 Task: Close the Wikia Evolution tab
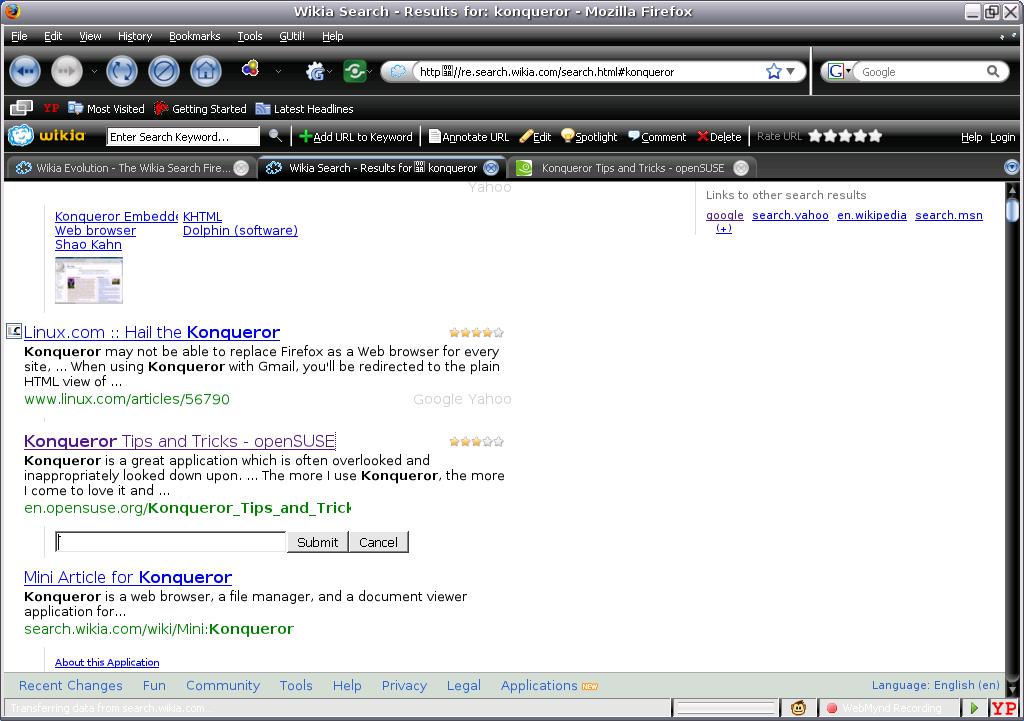point(241,168)
